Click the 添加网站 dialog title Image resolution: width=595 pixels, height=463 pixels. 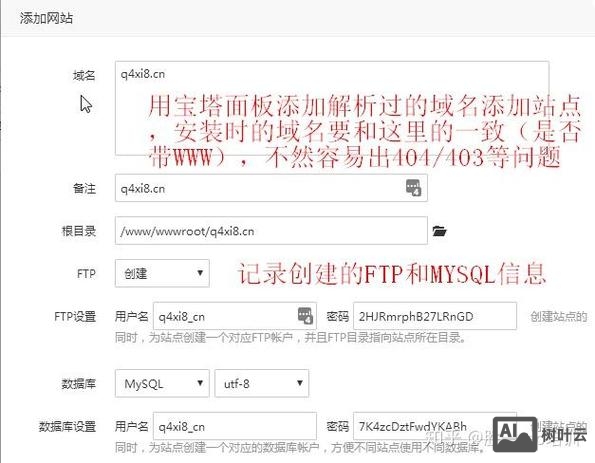click(46, 18)
